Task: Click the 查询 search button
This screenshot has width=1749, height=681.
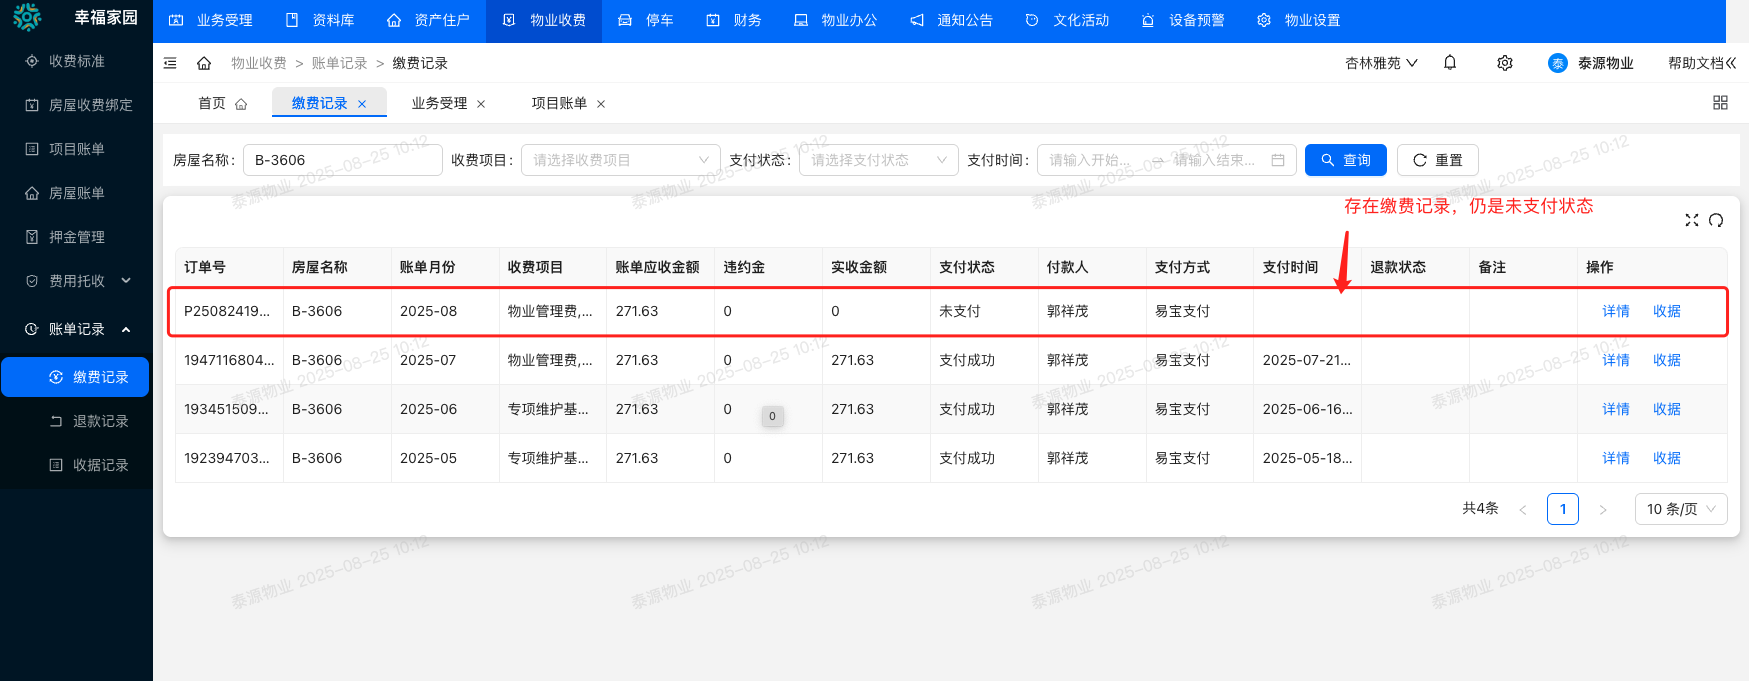Action: [1345, 160]
